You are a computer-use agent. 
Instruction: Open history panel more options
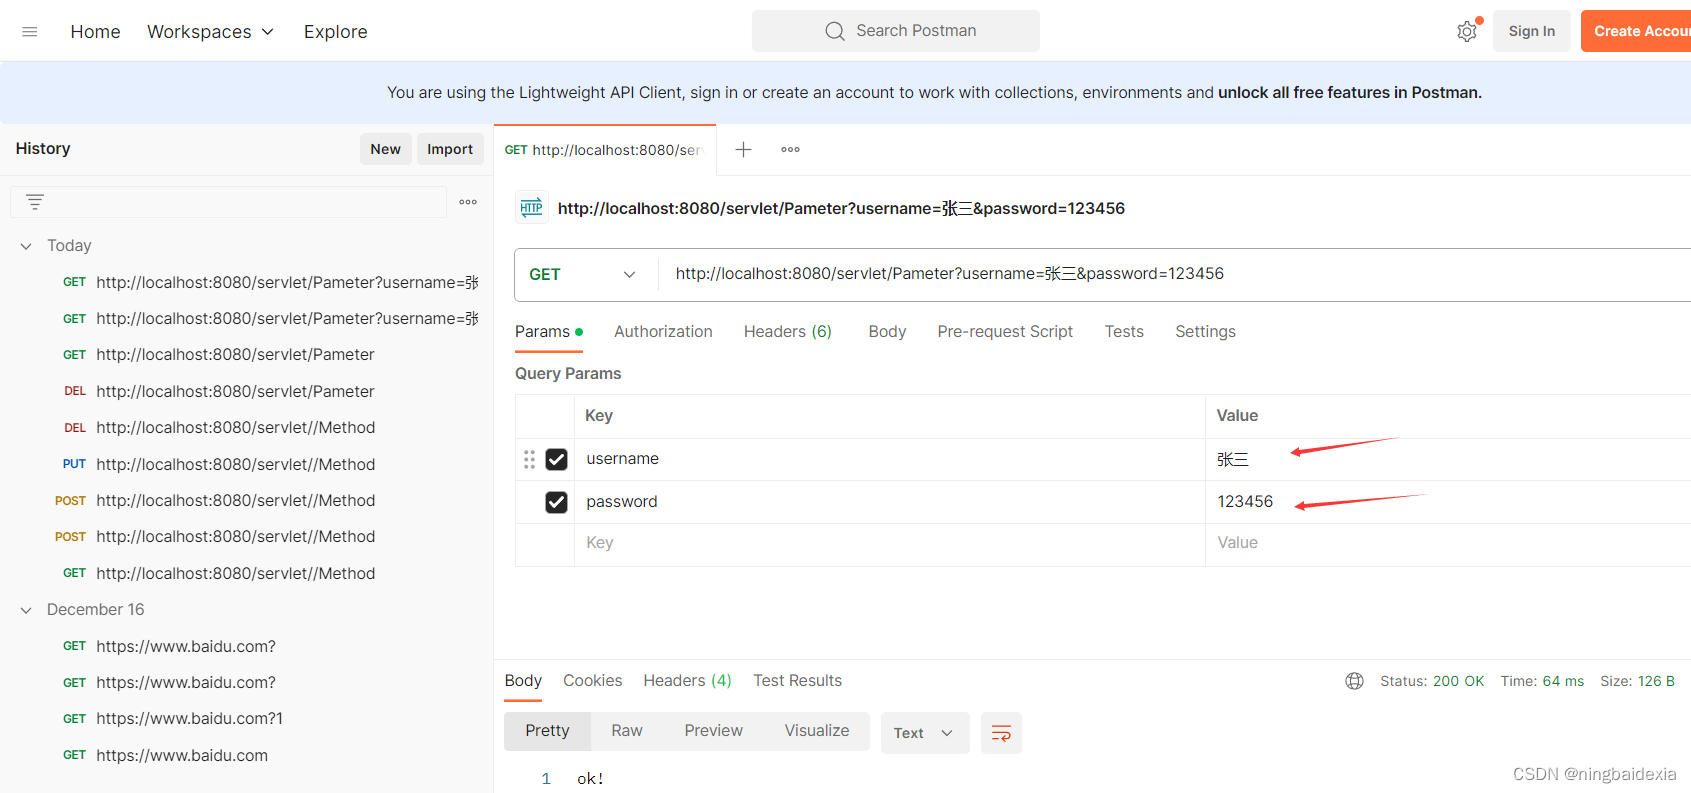coord(468,202)
